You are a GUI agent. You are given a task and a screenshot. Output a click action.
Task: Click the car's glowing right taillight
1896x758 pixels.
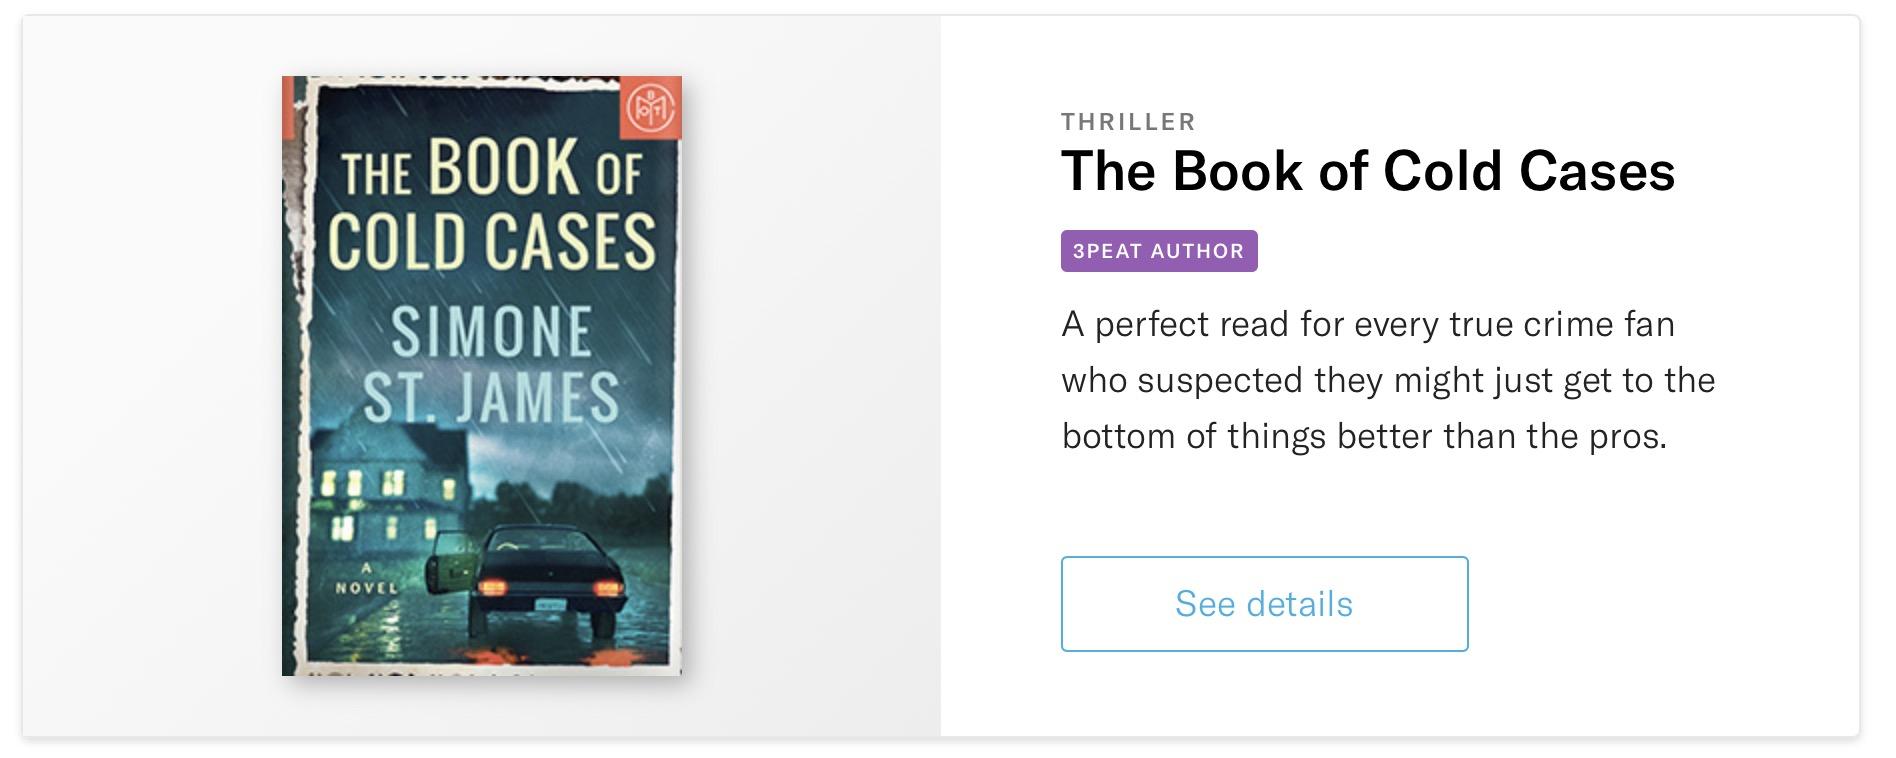[608, 588]
